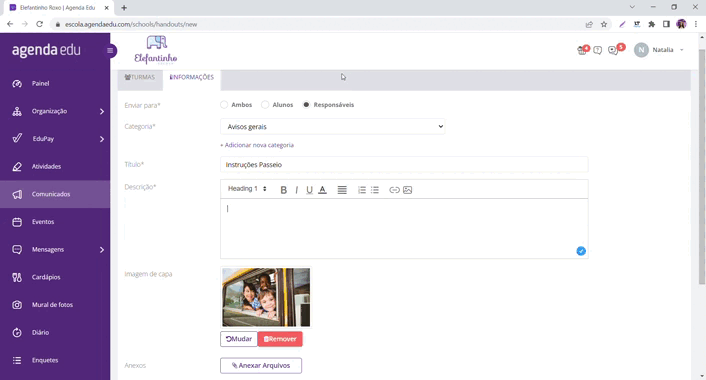Click the agenda edu logo
Image resolution: width=706 pixels, height=380 pixels.
(x=46, y=50)
